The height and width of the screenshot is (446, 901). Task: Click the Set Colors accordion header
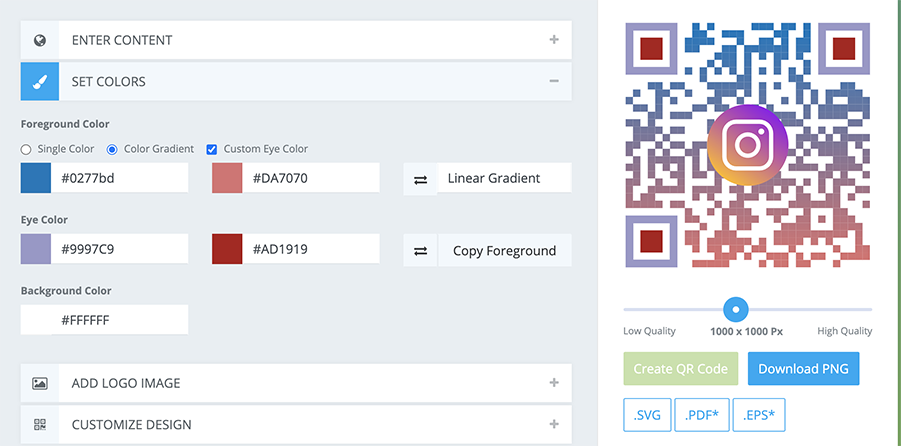[296, 82]
